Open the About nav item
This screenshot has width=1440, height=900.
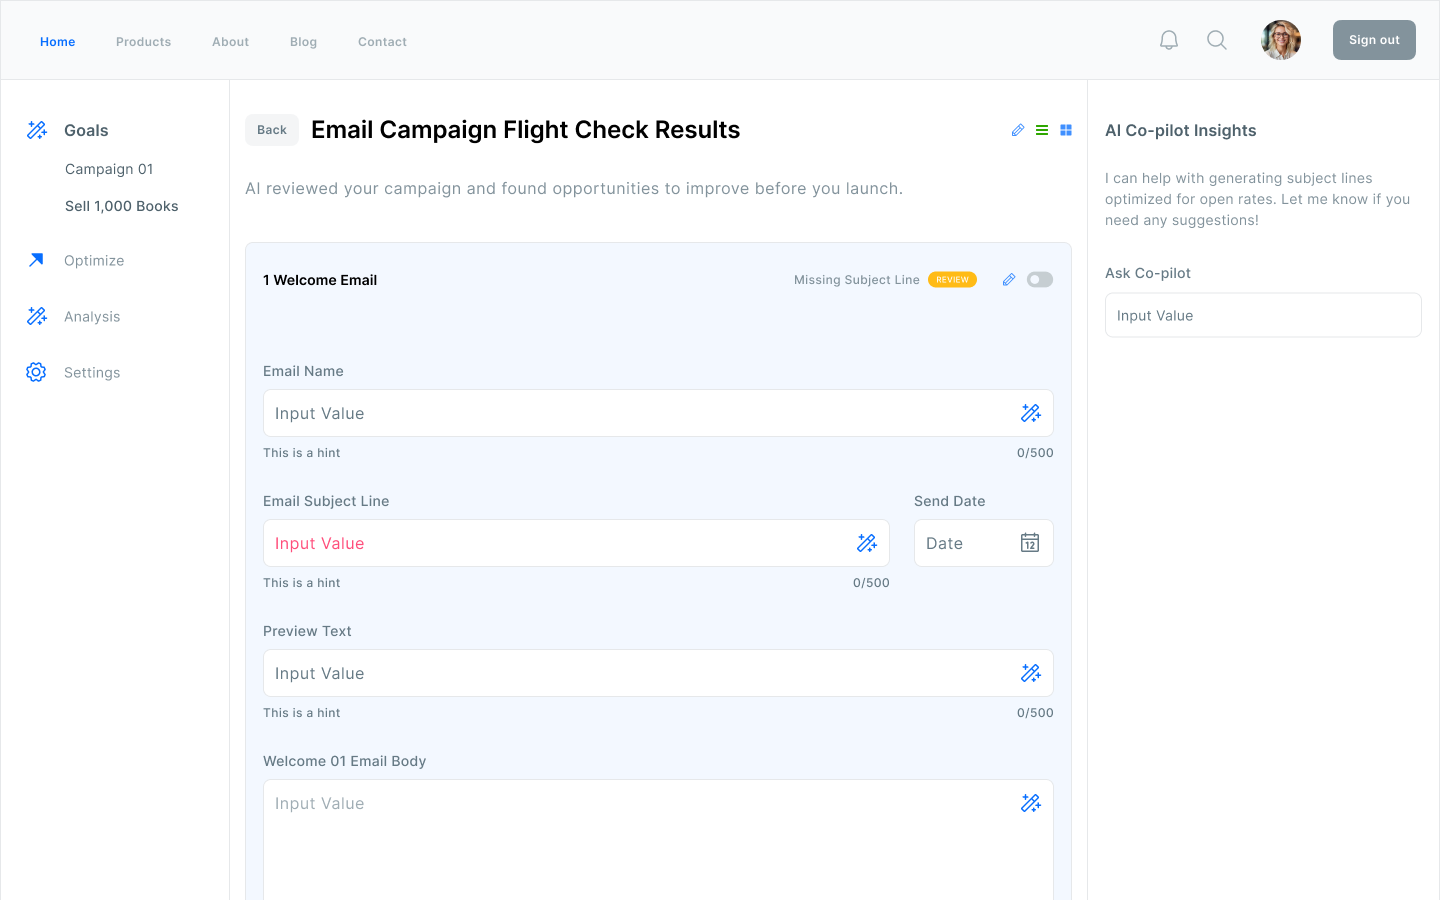pyautogui.click(x=231, y=42)
